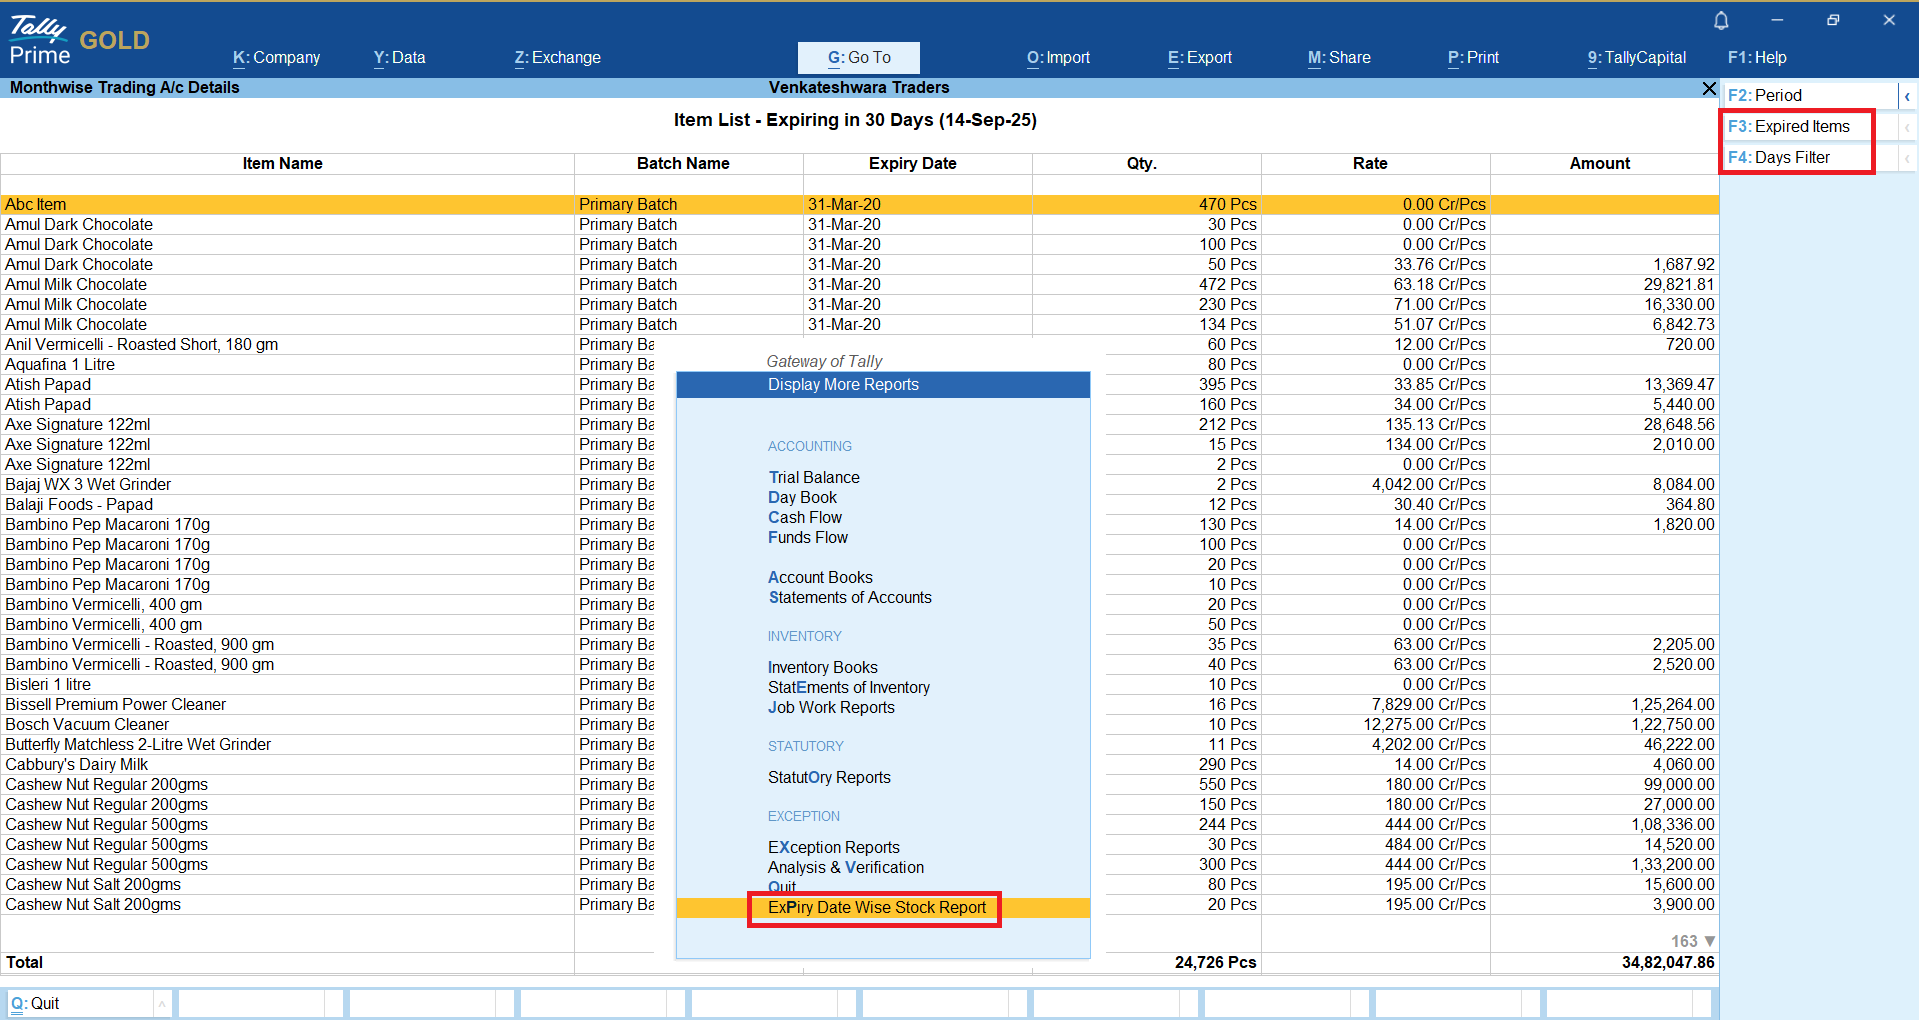Select the Abc Item highlighted row
1919x1020 pixels.
[36, 205]
